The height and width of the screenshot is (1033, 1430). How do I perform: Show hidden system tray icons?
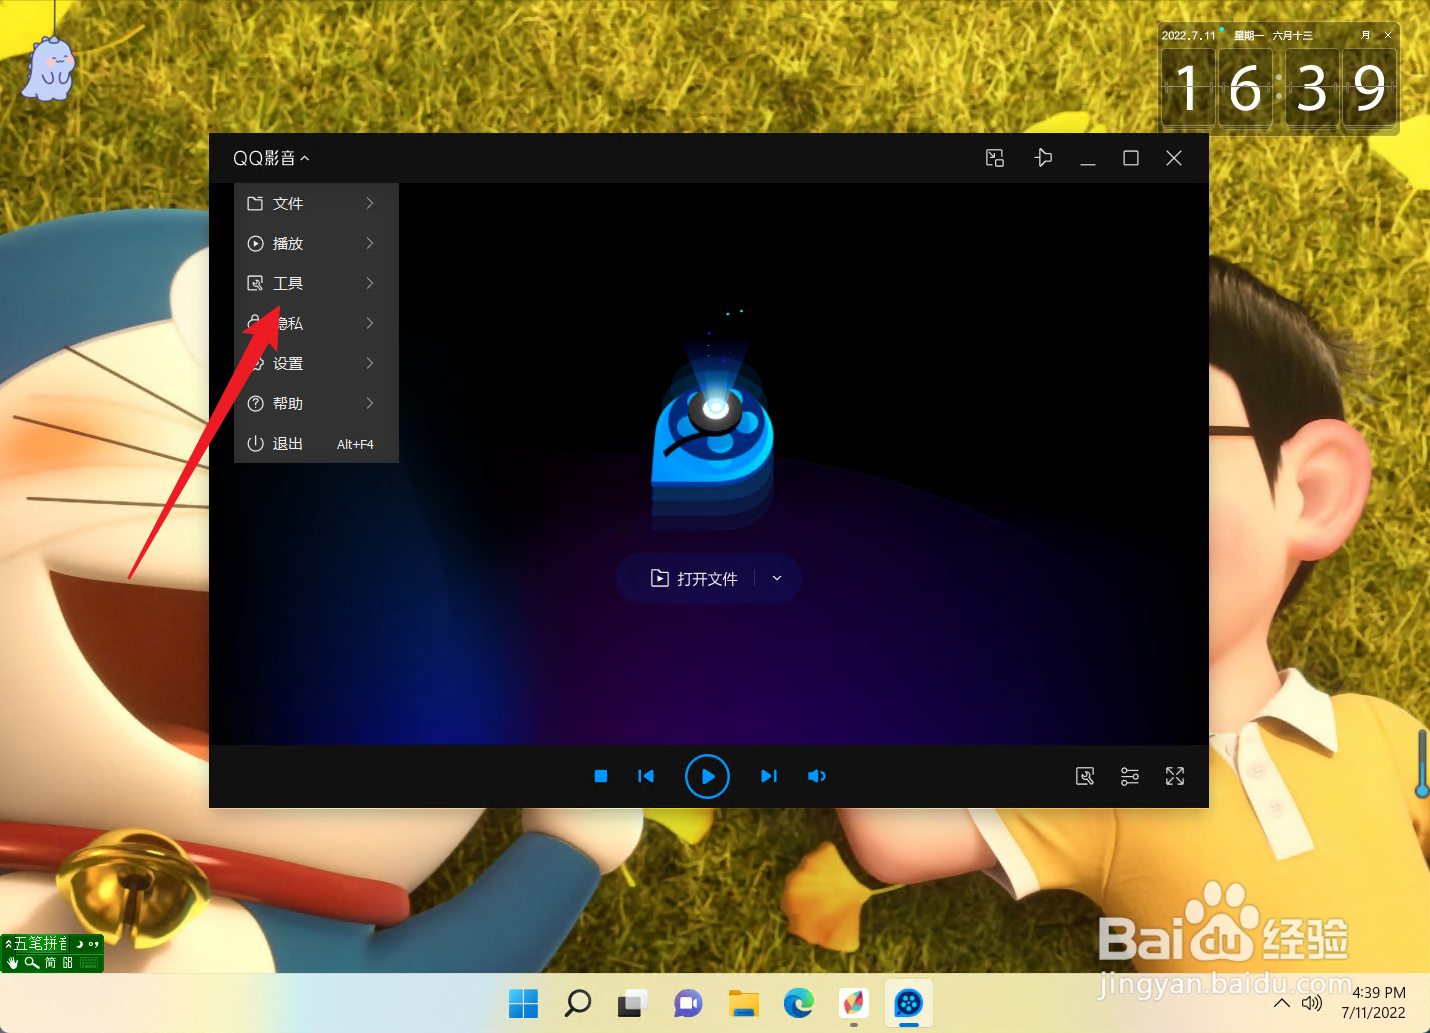[1282, 1003]
